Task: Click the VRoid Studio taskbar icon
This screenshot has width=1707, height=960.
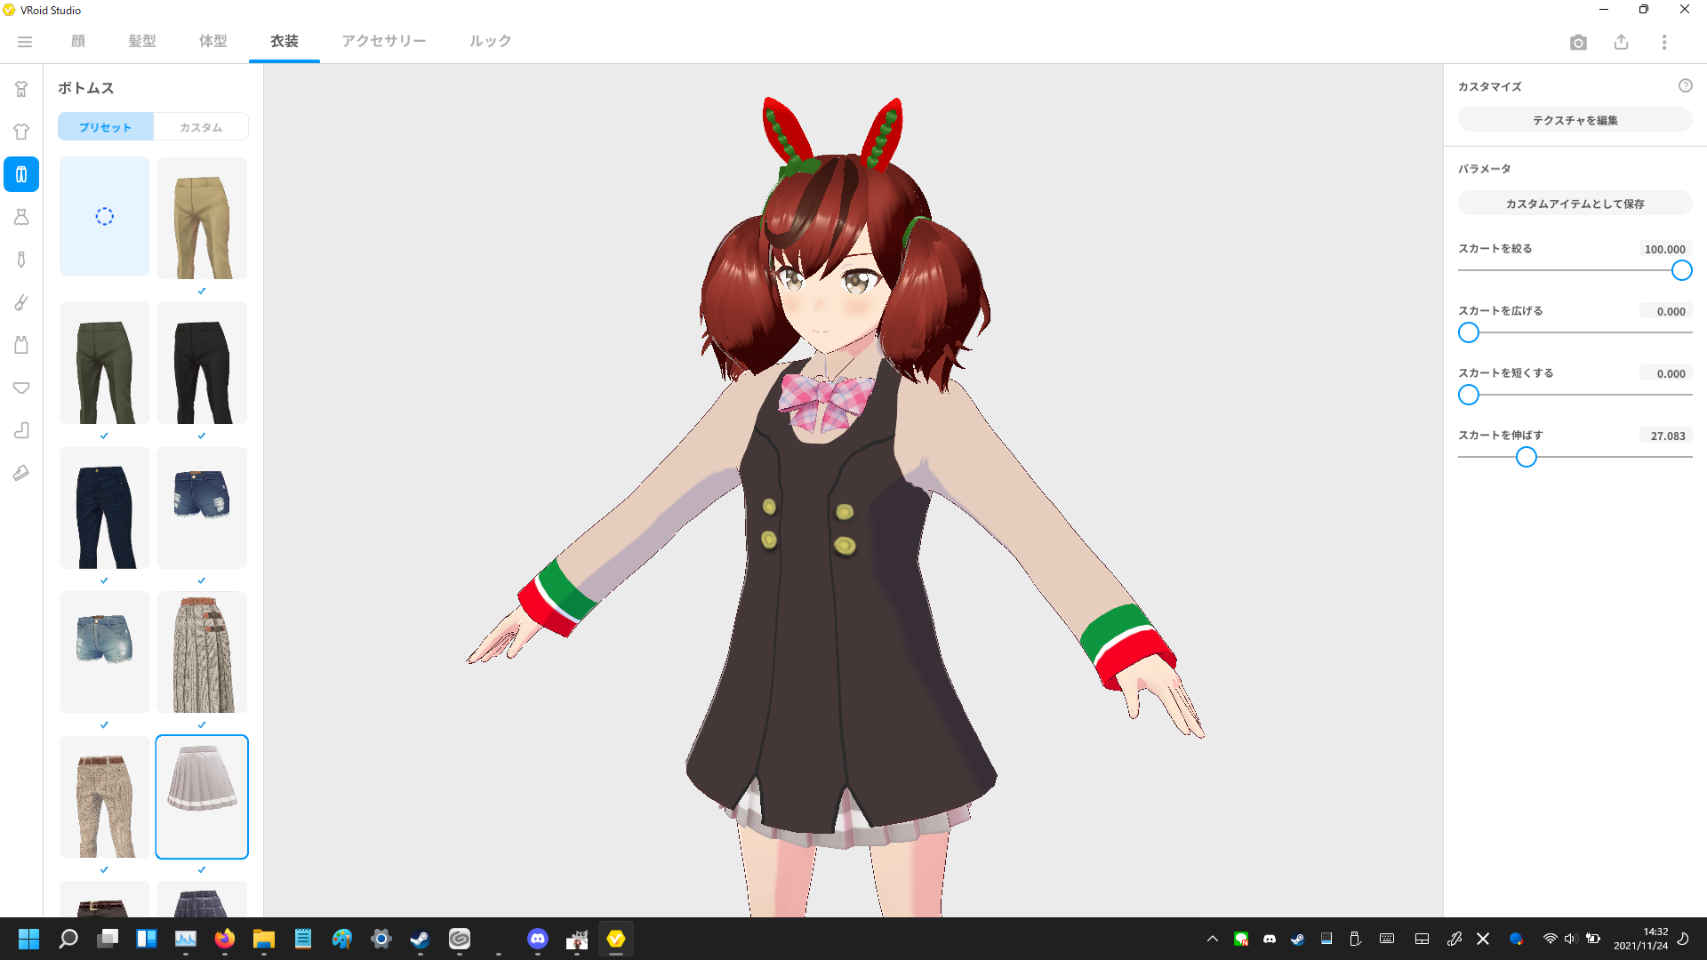Action: pos(615,939)
